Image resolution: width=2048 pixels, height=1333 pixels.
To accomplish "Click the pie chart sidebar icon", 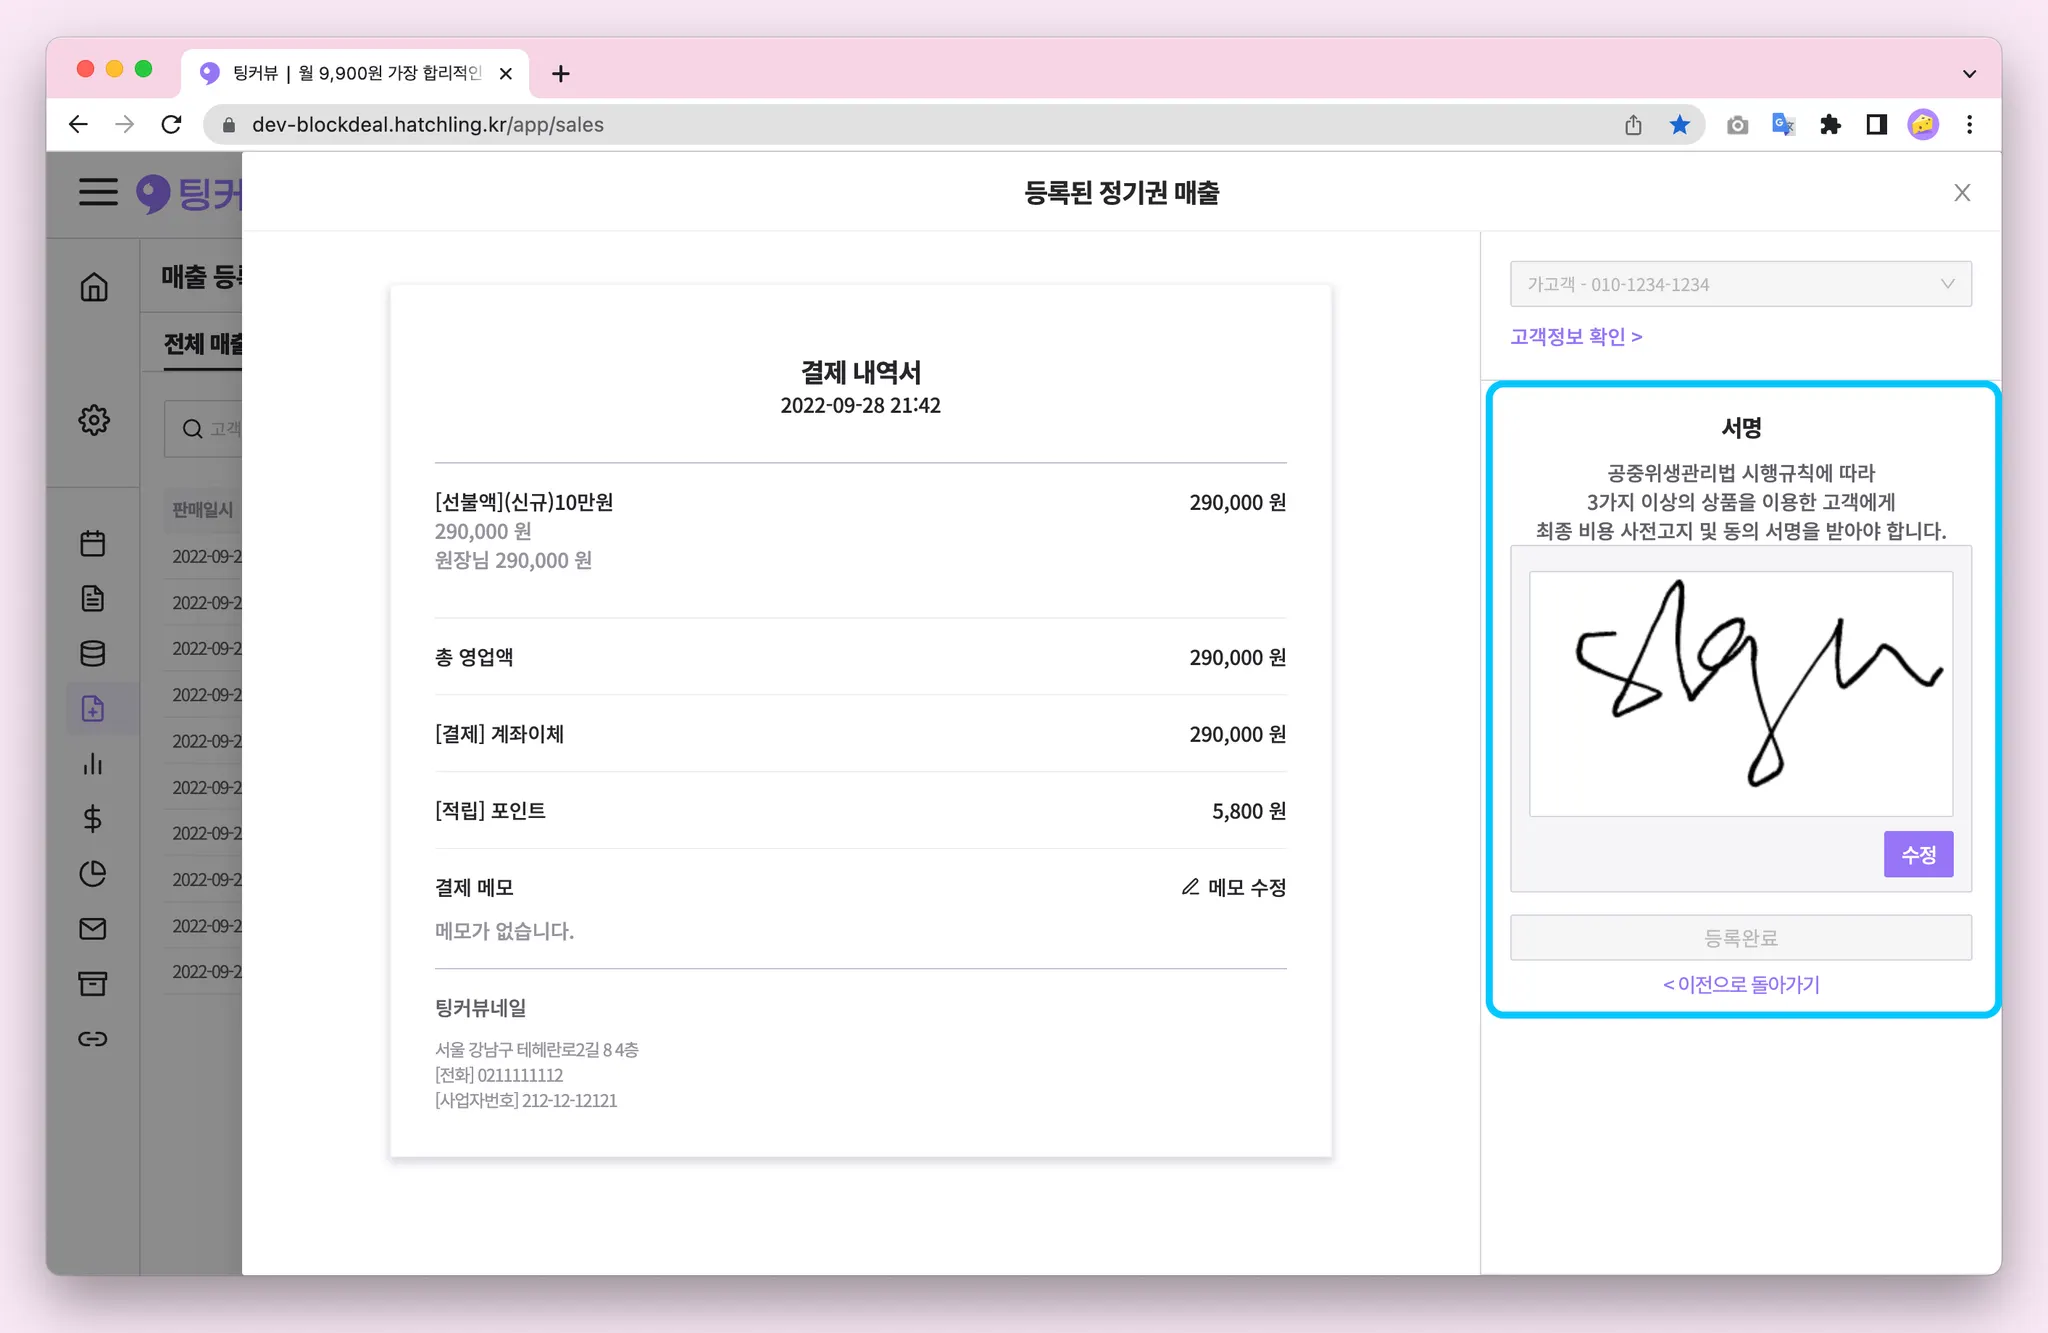I will [93, 874].
